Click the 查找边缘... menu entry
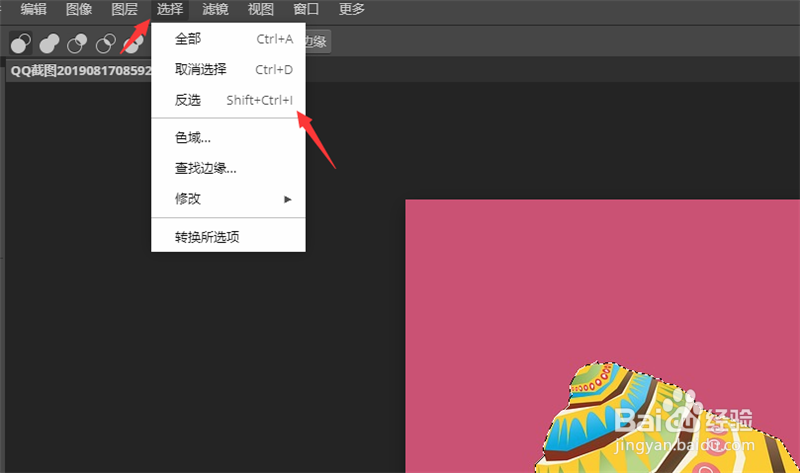 229,168
